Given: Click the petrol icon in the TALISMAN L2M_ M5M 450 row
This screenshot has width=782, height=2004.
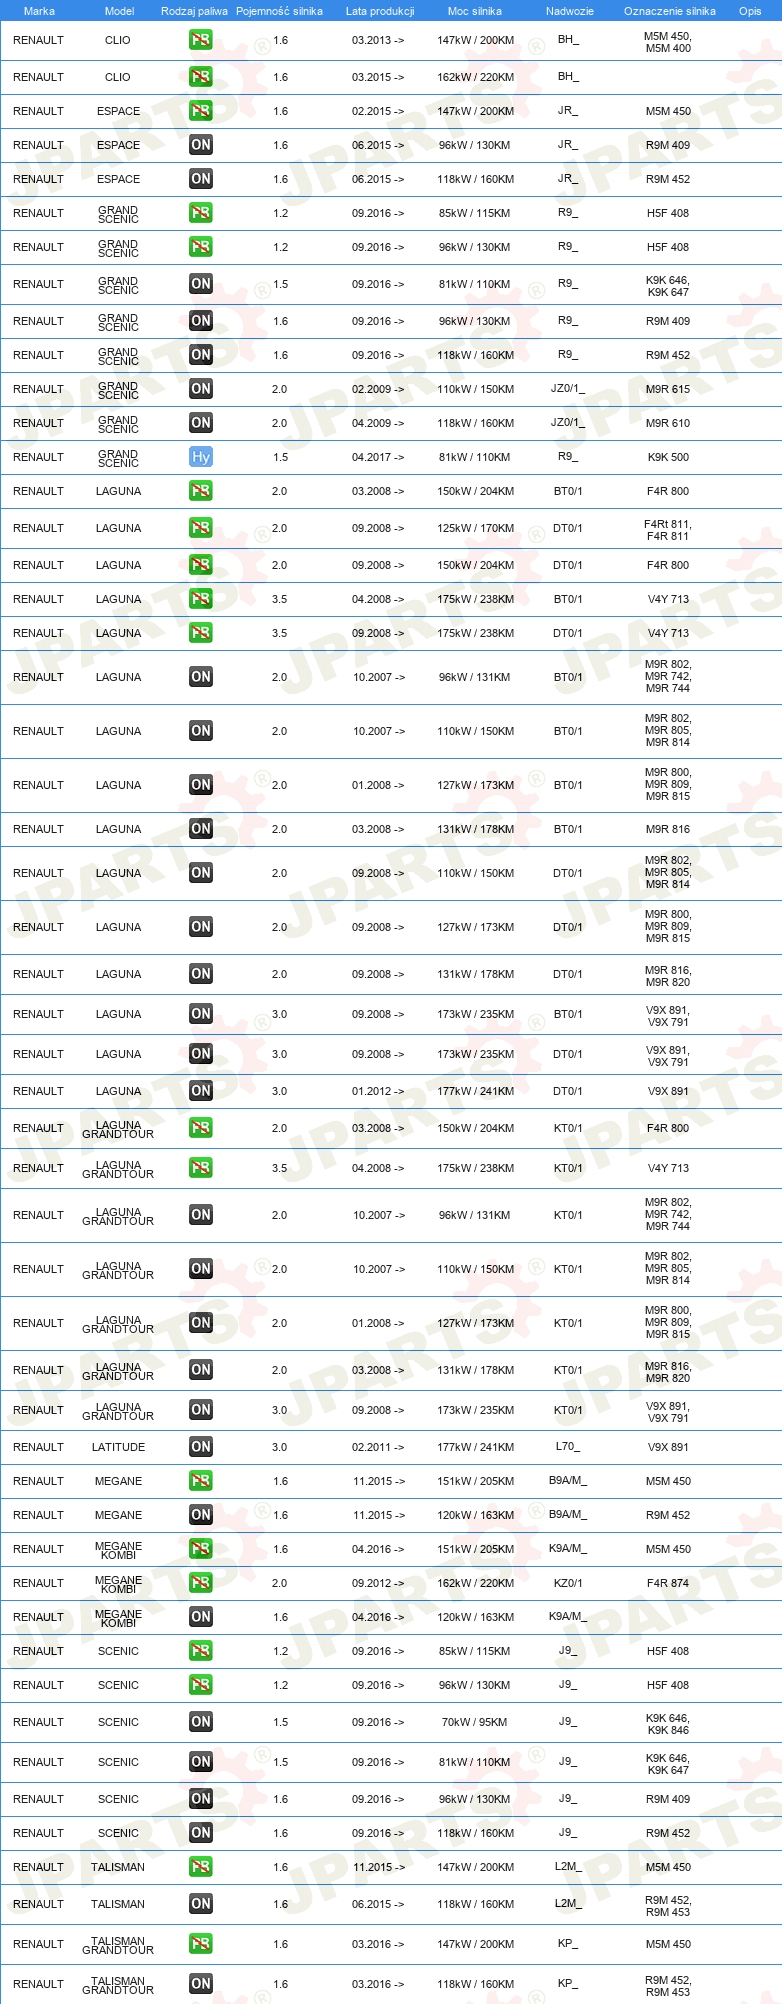Looking at the screenshot, I should 201,1867.
